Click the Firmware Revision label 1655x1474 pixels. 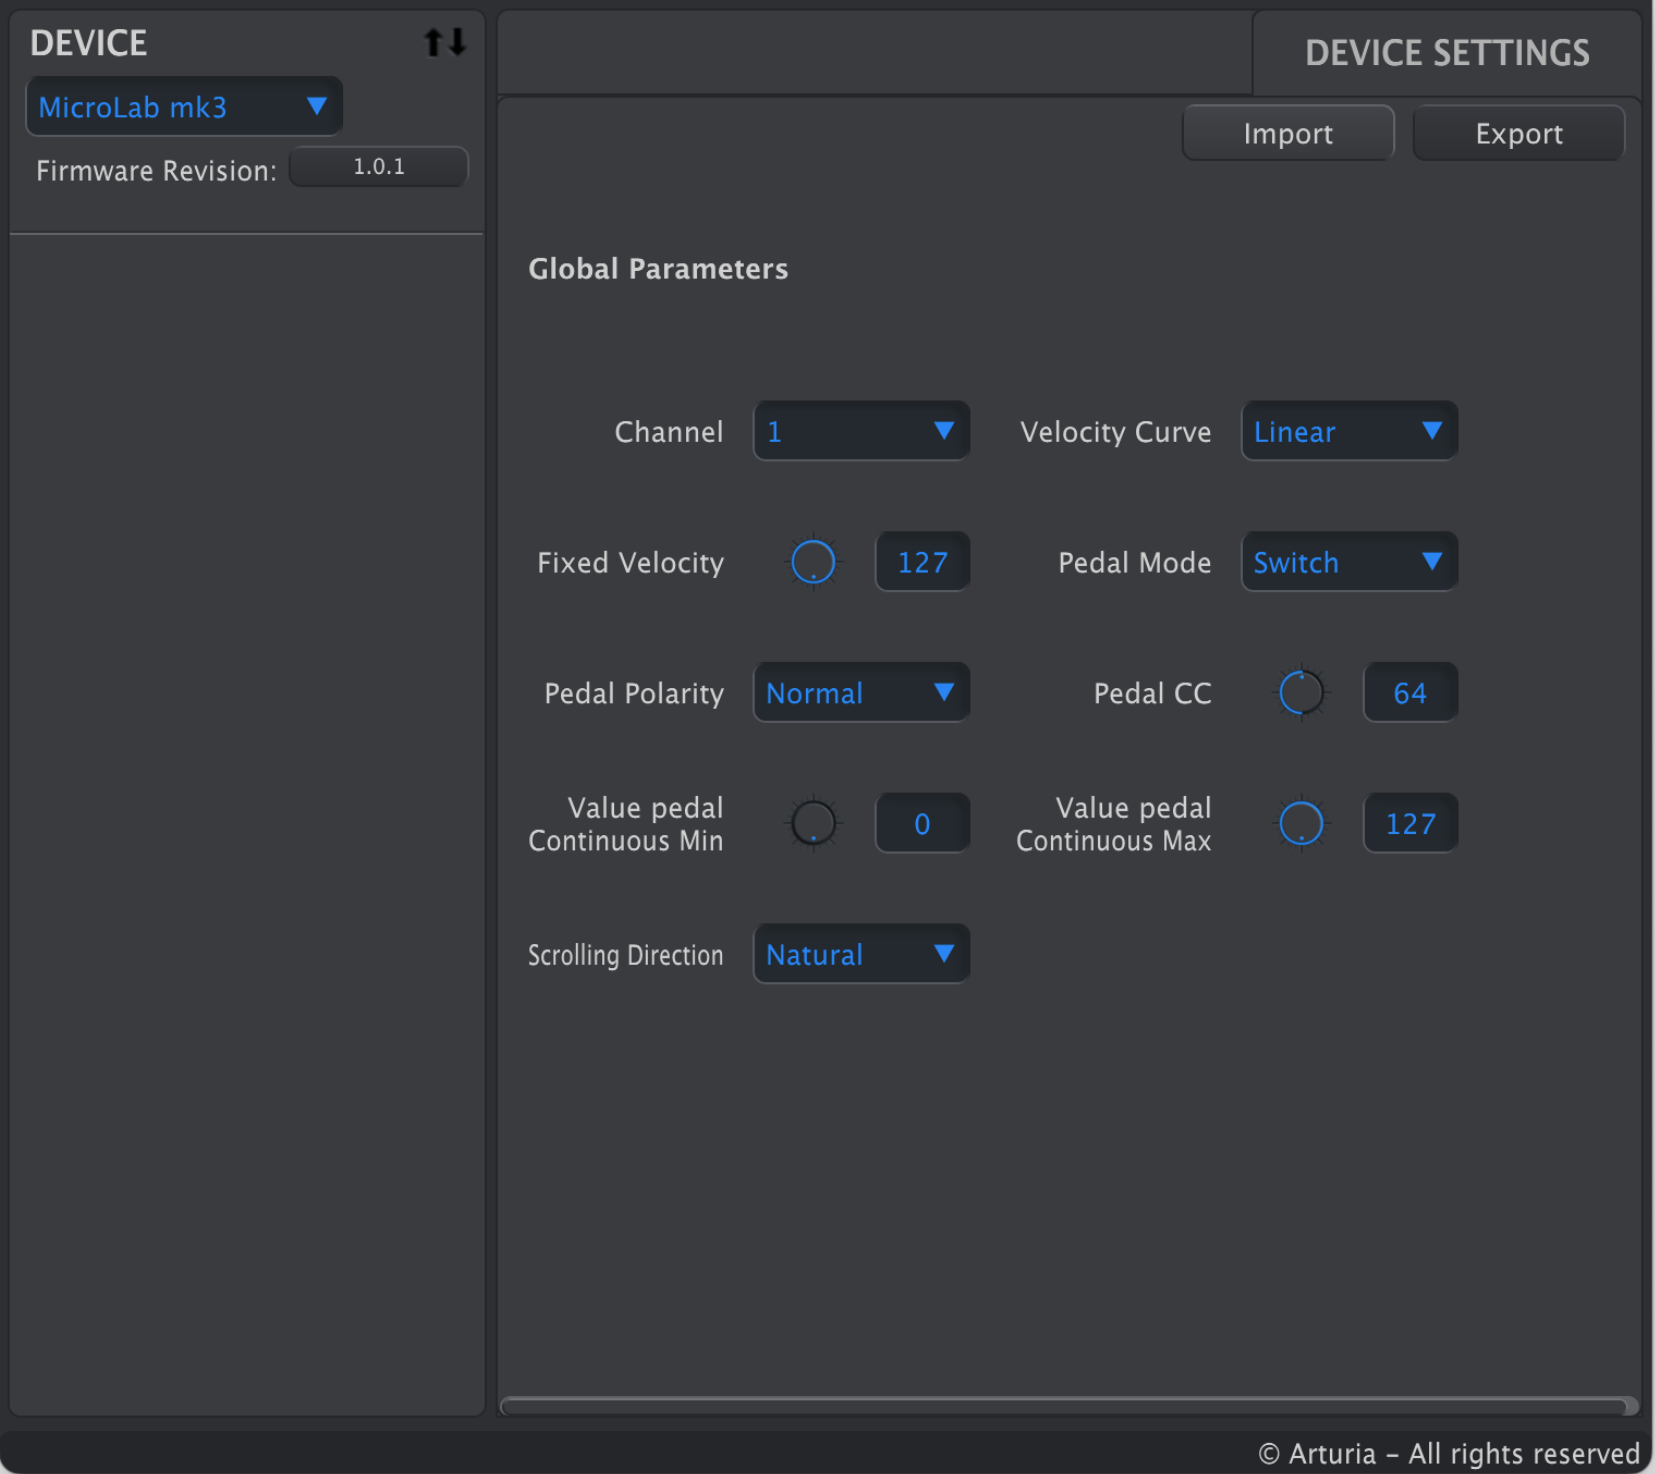tap(156, 171)
